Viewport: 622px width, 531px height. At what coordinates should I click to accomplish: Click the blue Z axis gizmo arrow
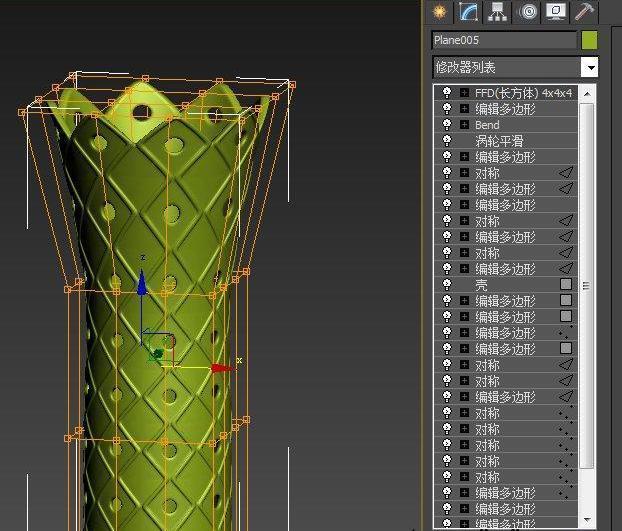[x=142, y=282]
